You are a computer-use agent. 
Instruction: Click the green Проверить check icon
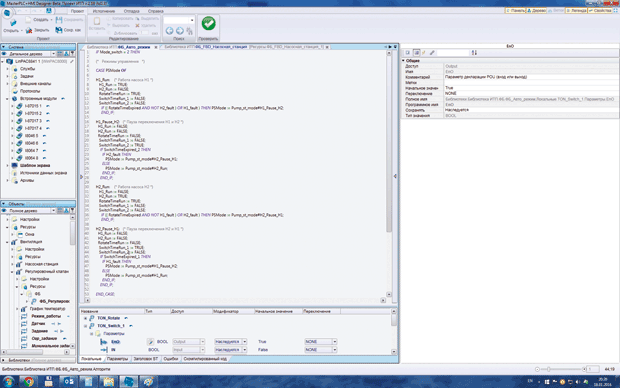[208, 24]
